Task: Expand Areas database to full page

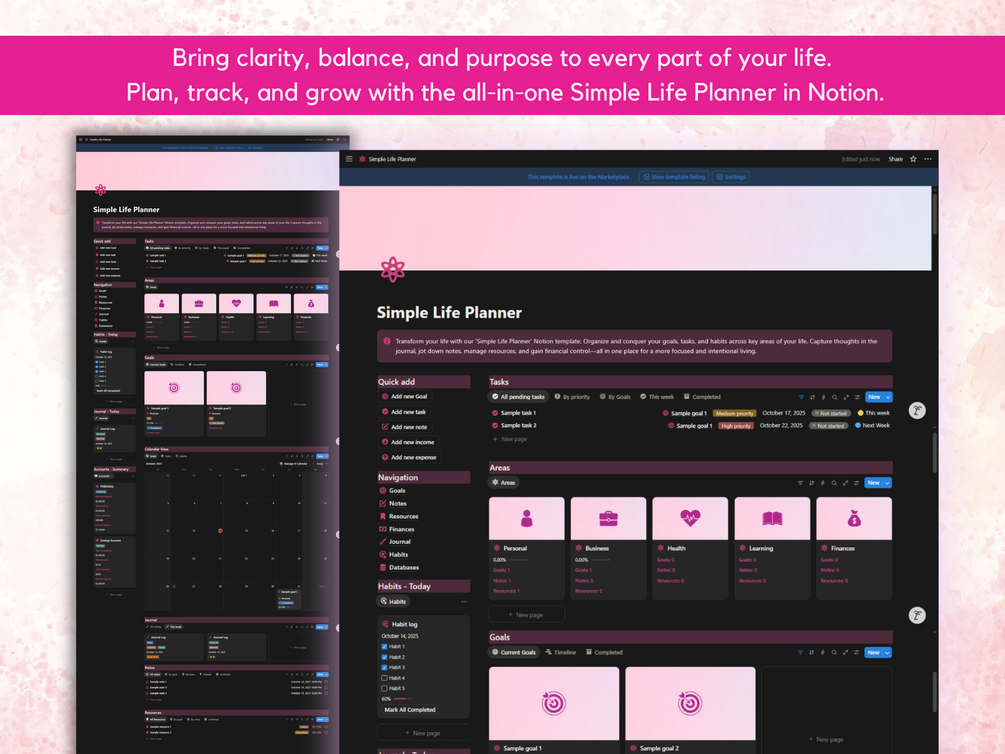Action: point(845,483)
